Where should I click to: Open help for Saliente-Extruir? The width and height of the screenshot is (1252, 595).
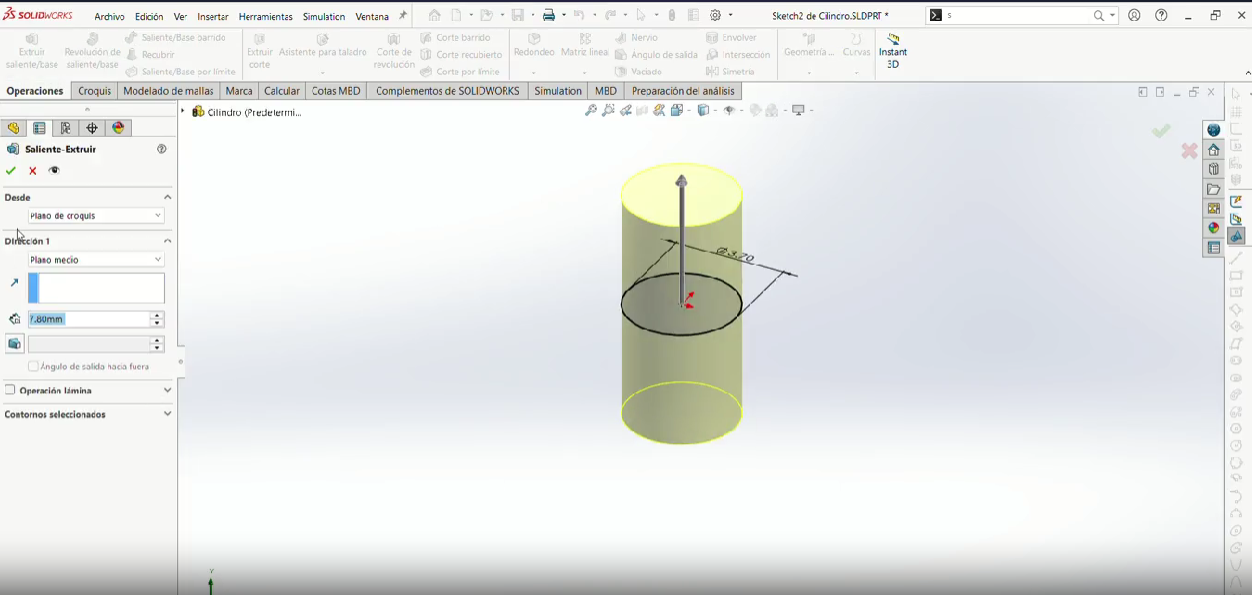click(161, 149)
